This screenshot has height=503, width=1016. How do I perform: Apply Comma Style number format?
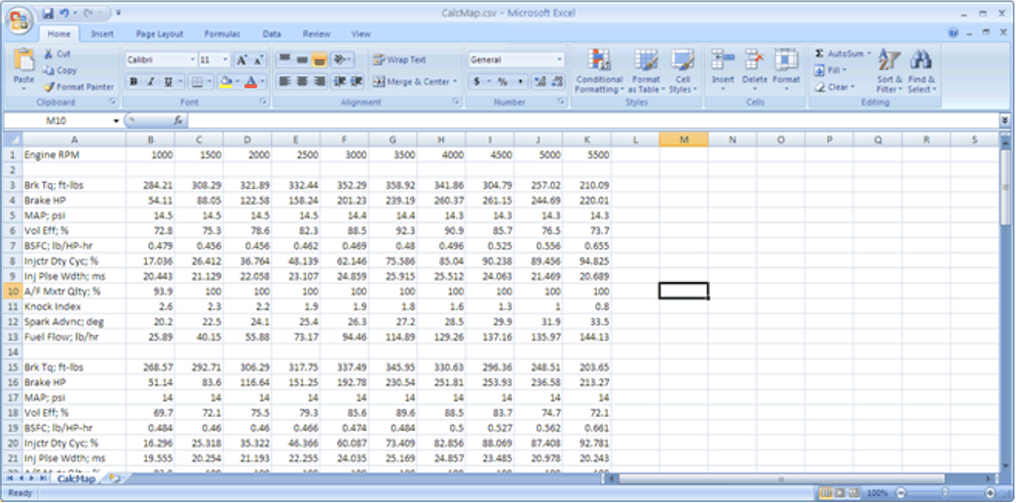tap(520, 82)
